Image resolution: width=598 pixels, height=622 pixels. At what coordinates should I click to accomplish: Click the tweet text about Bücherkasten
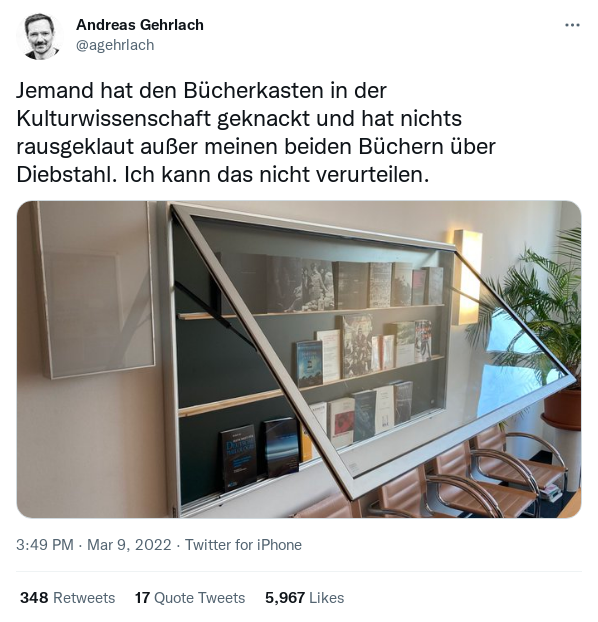click(256, 132)
